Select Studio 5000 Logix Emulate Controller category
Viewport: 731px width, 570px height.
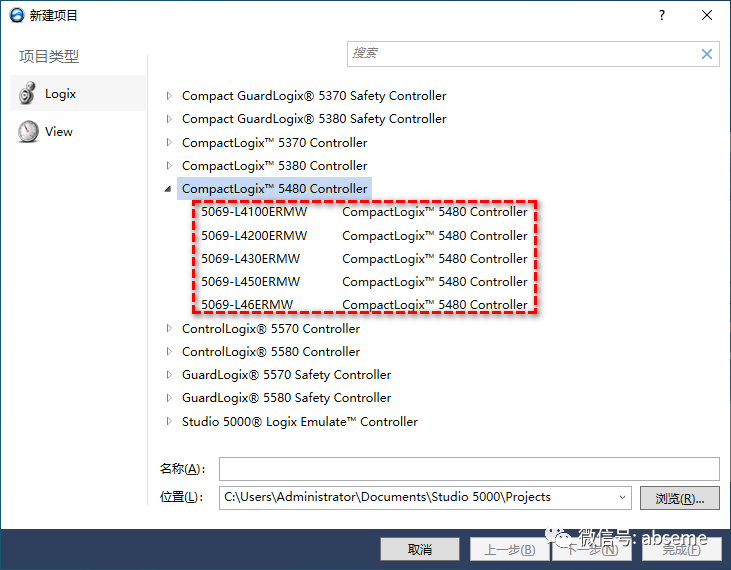299,421
